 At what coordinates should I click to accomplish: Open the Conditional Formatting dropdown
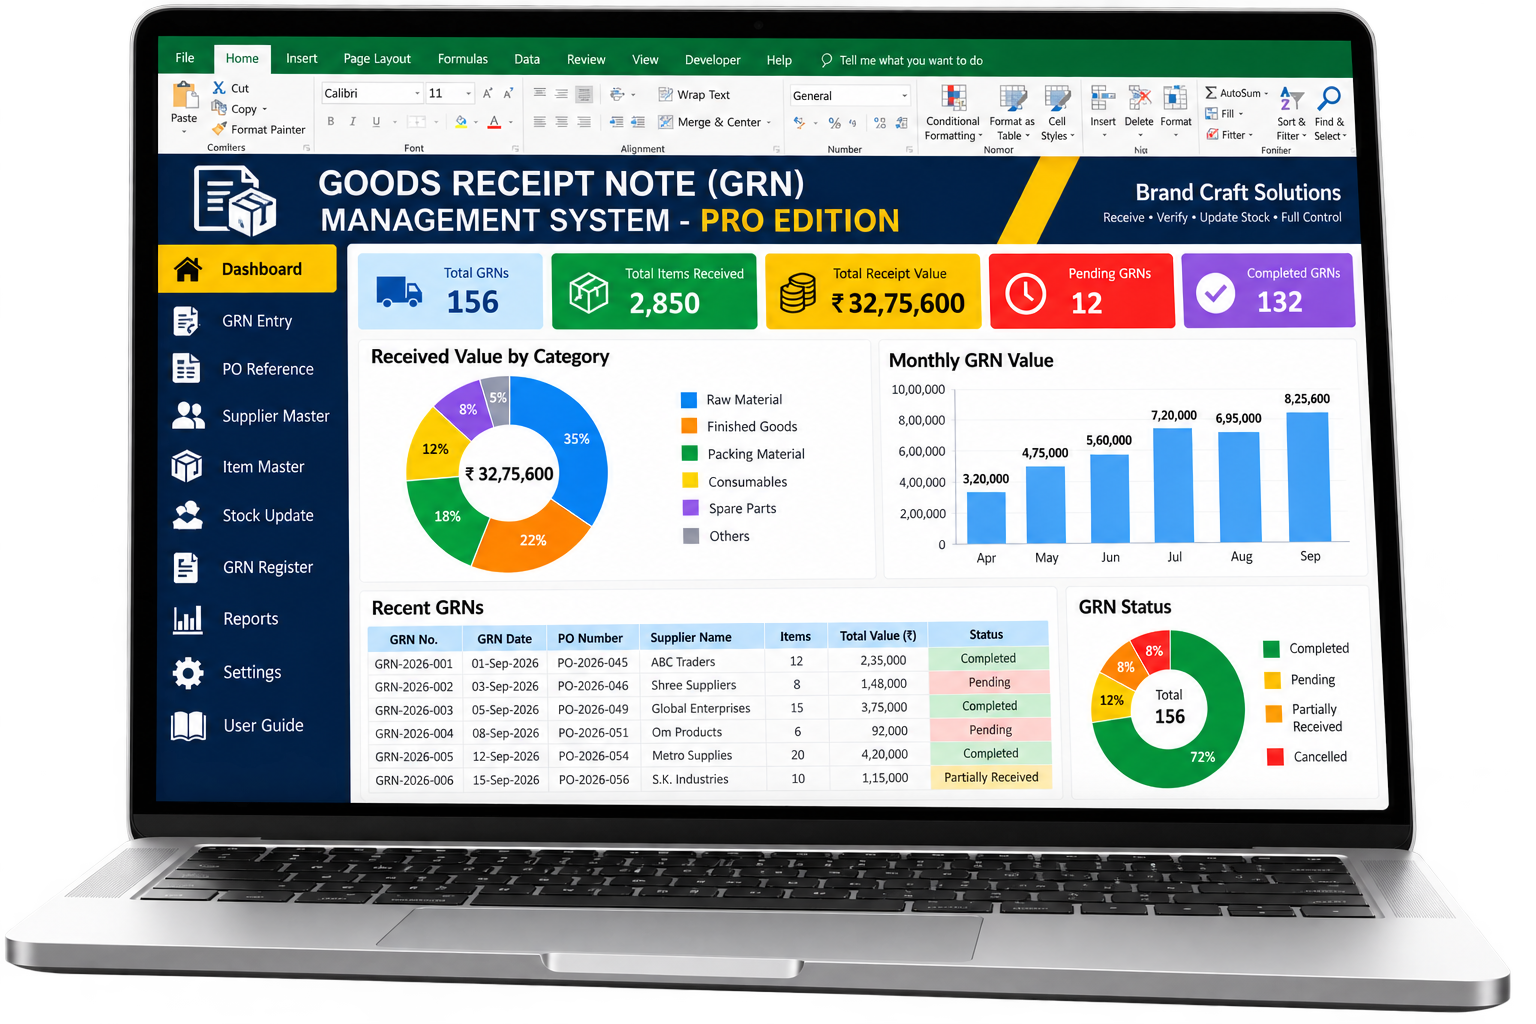pos(952,113)
